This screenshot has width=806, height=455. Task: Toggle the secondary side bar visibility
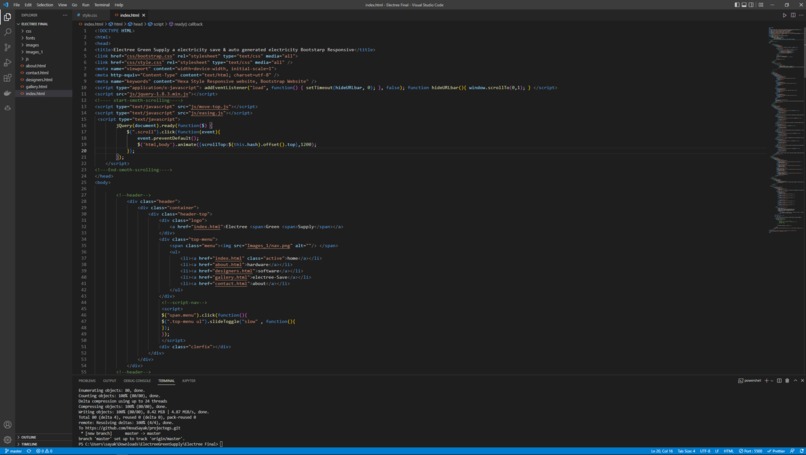(751, 5)
